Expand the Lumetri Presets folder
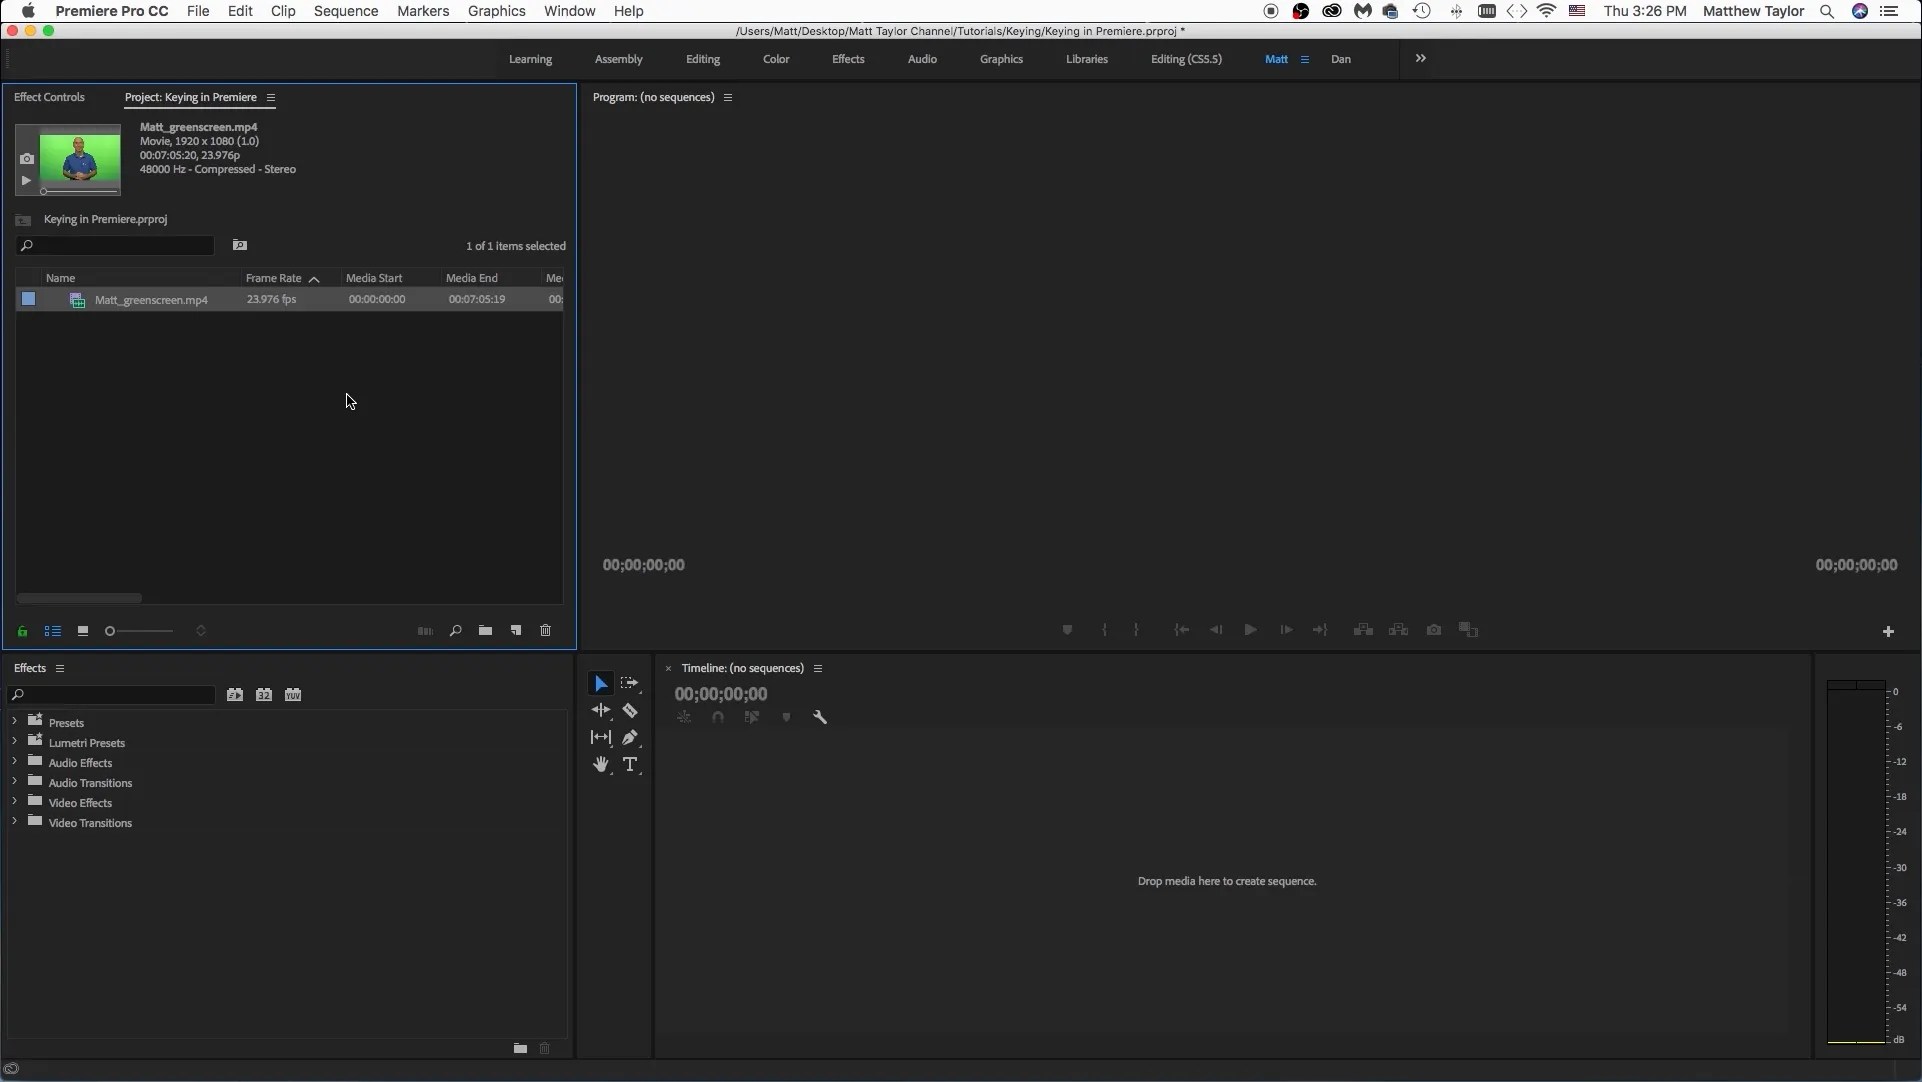Screen dimensions: 1922x1082 click(x=15, y=742)
